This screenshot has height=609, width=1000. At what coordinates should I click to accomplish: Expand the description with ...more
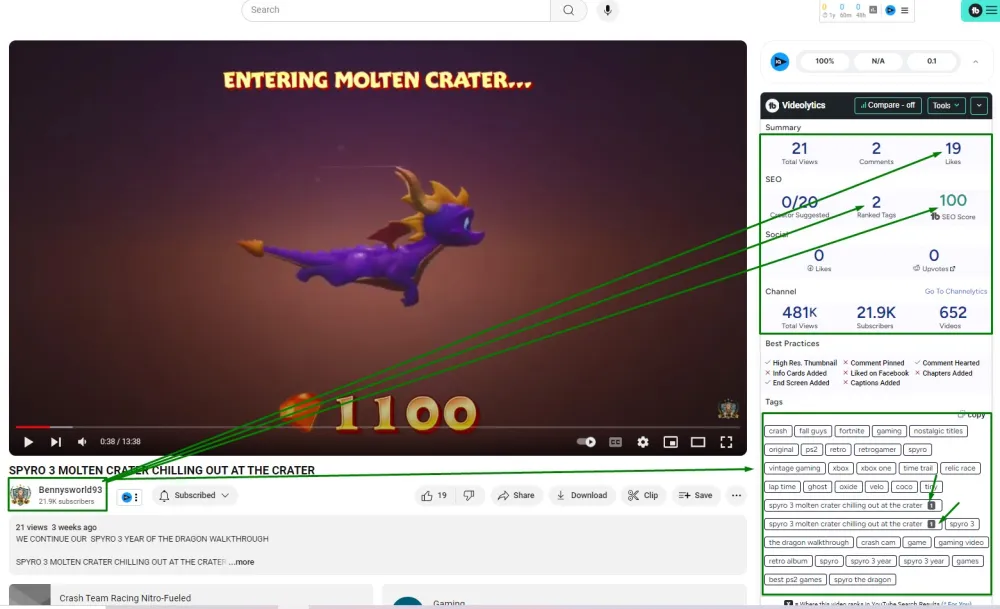(242, 562)
